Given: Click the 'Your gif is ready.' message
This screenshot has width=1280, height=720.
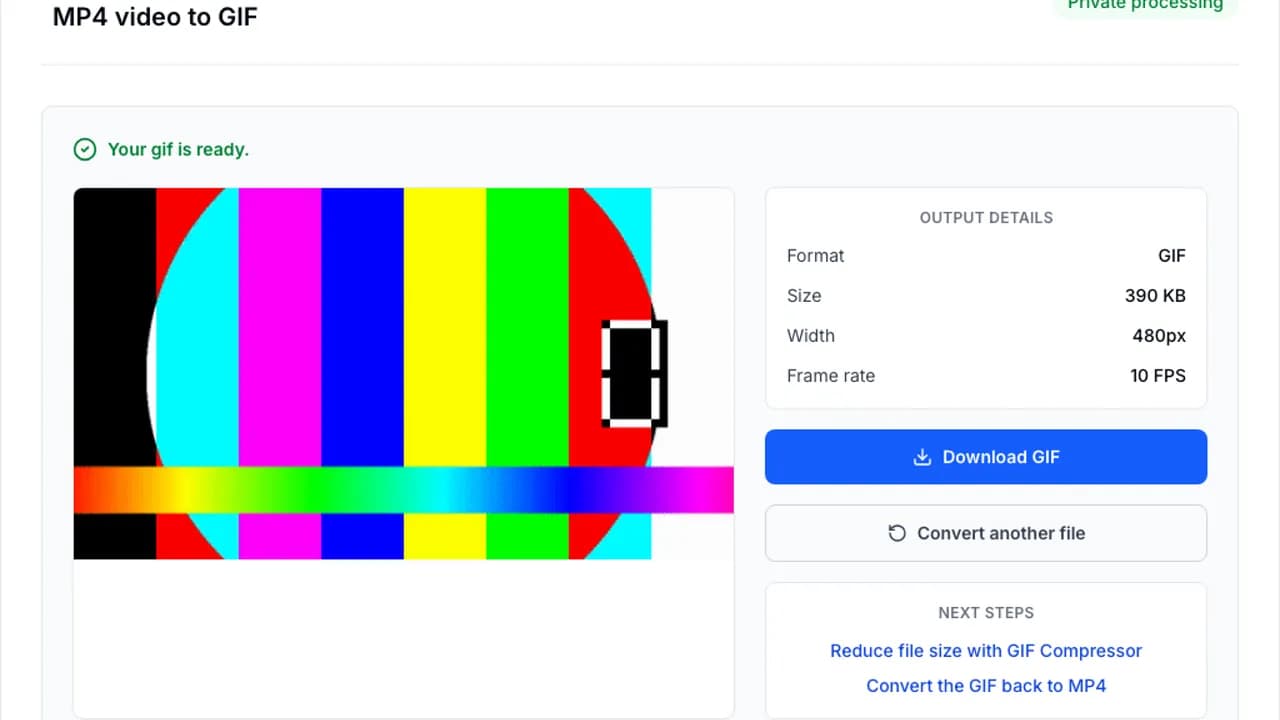Looking at the screenshot, I should (178, 150).
